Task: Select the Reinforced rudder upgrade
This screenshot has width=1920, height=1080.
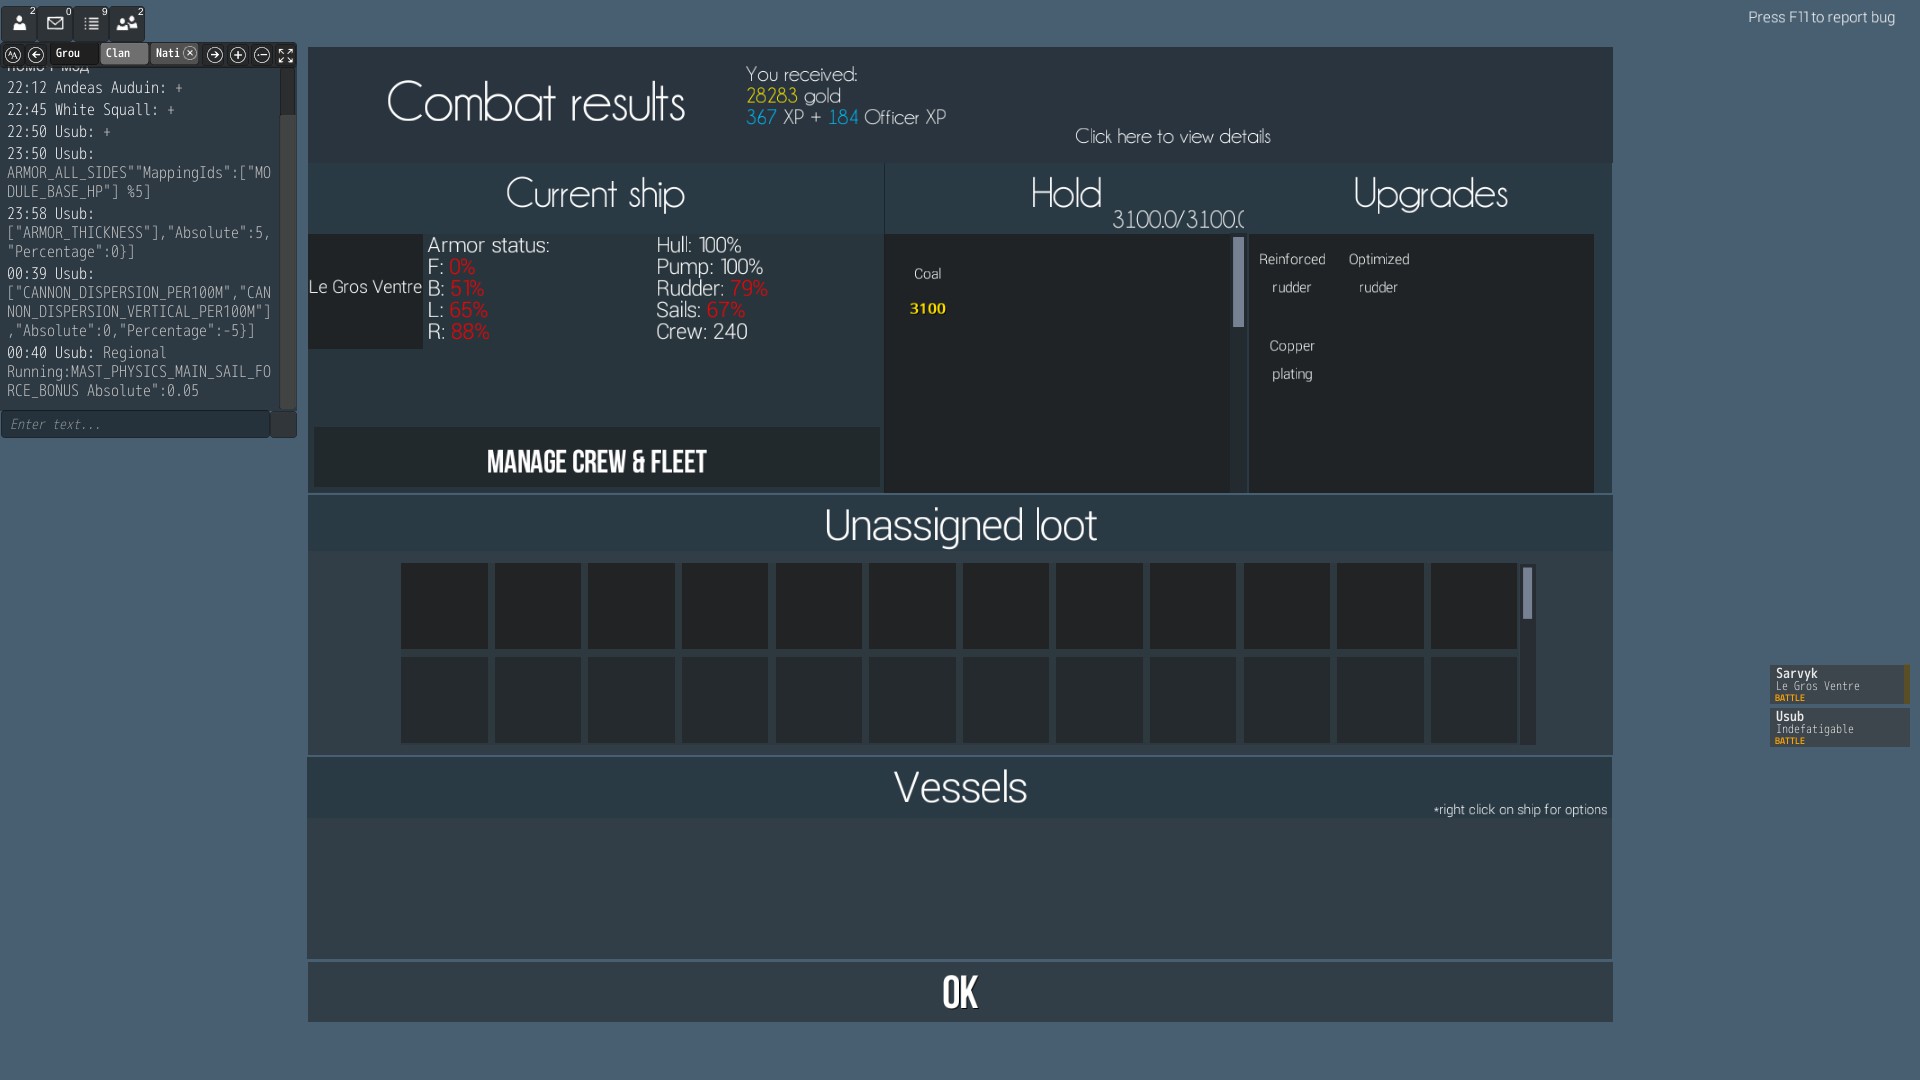Action: (1292, 273)
